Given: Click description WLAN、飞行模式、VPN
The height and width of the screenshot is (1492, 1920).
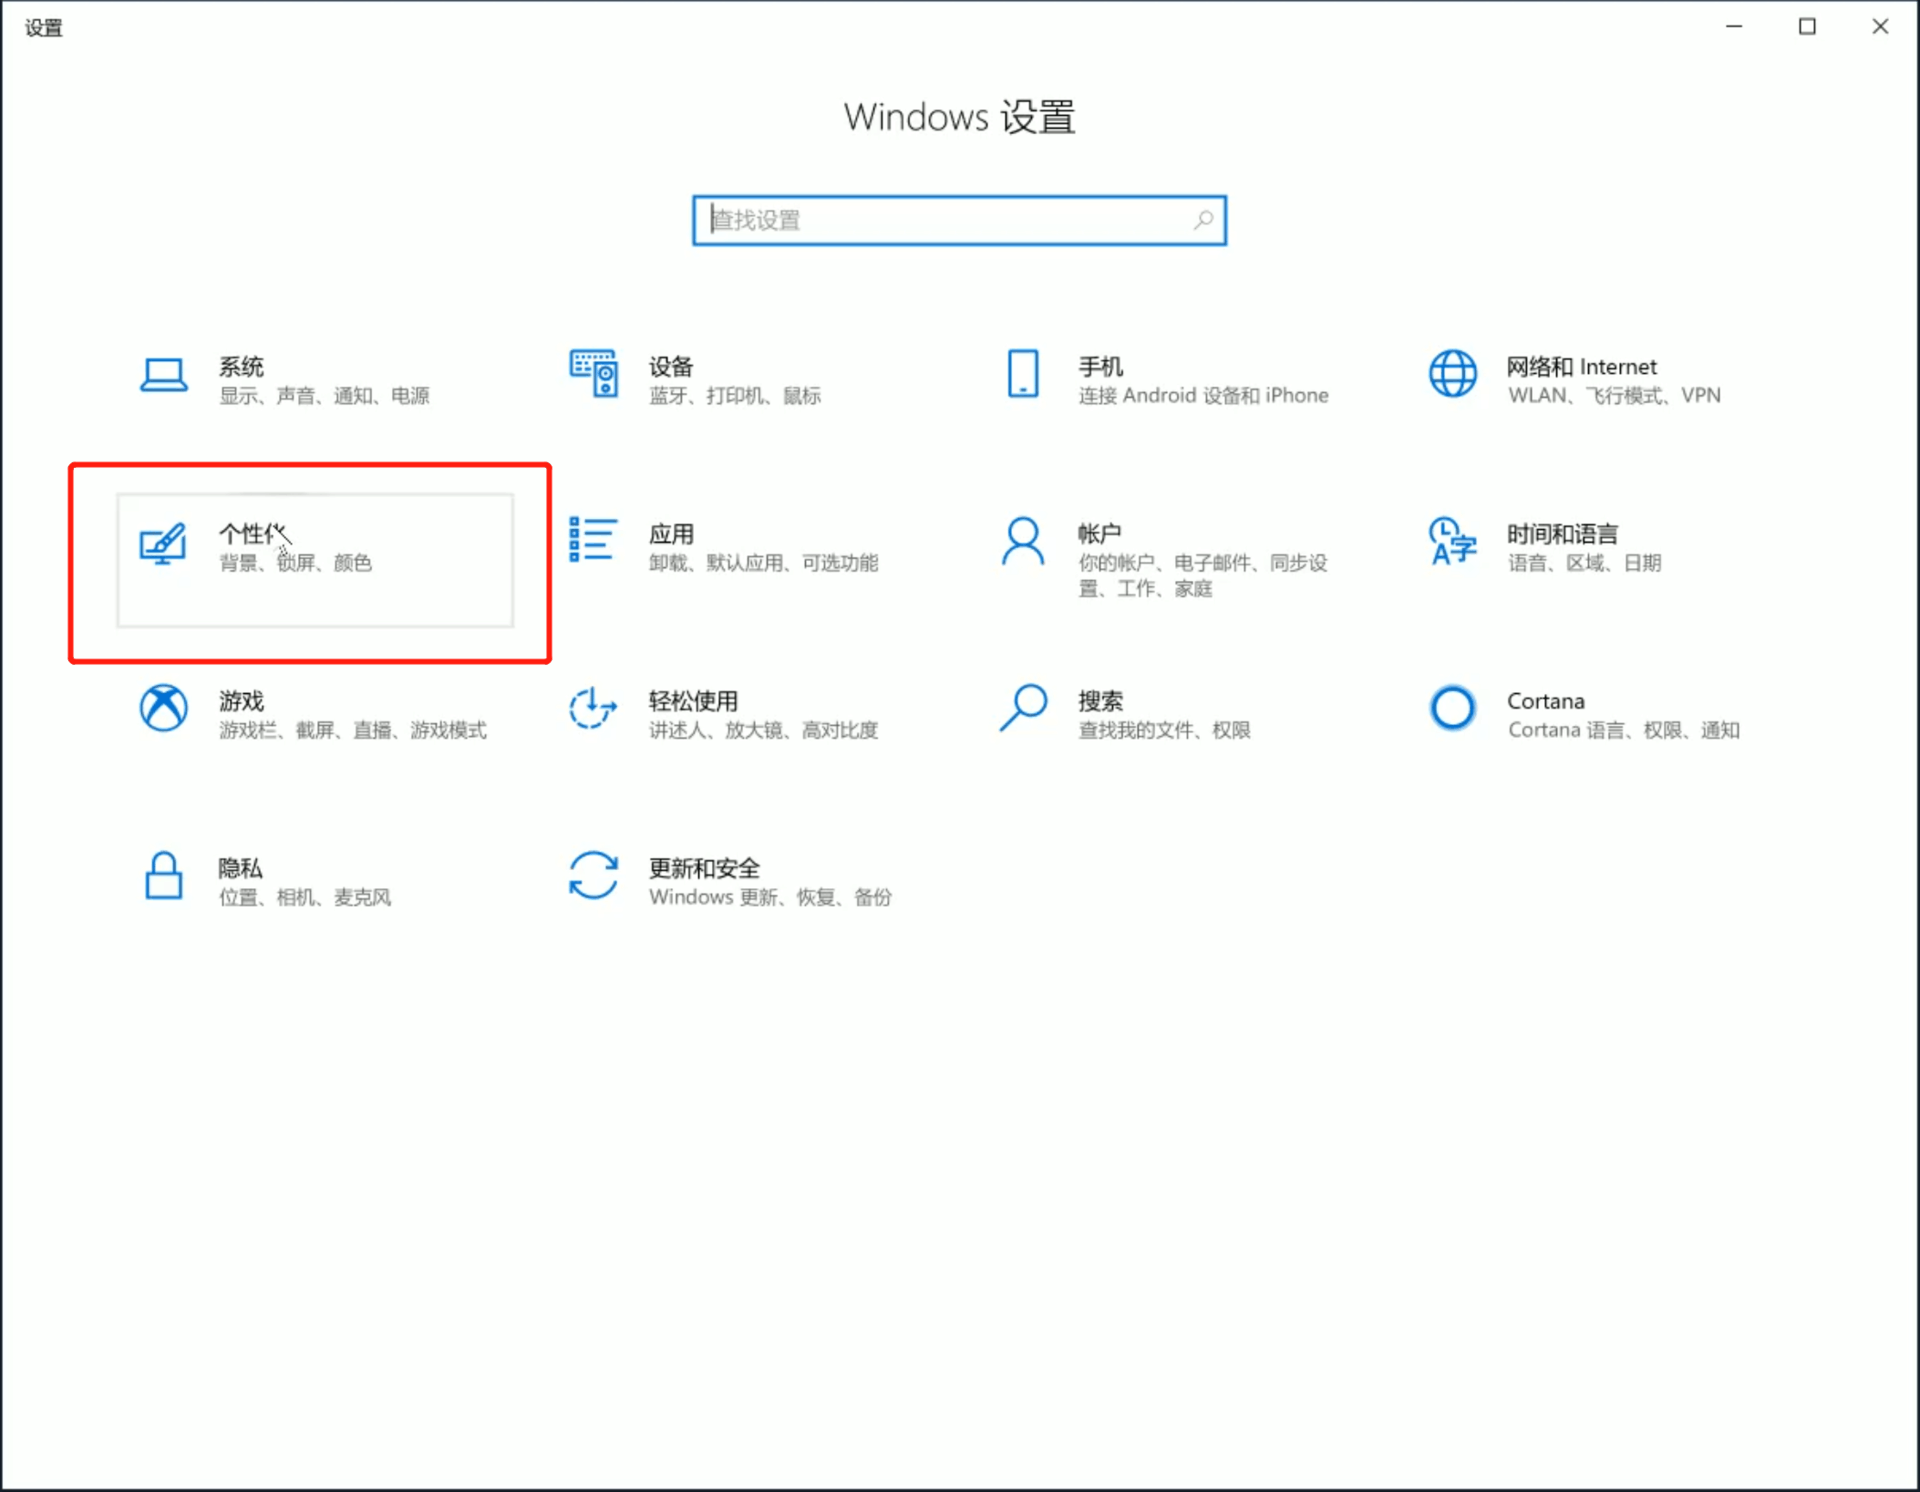Looking at the screenshot, I should pyautogui.click(x=1614, y=396).
